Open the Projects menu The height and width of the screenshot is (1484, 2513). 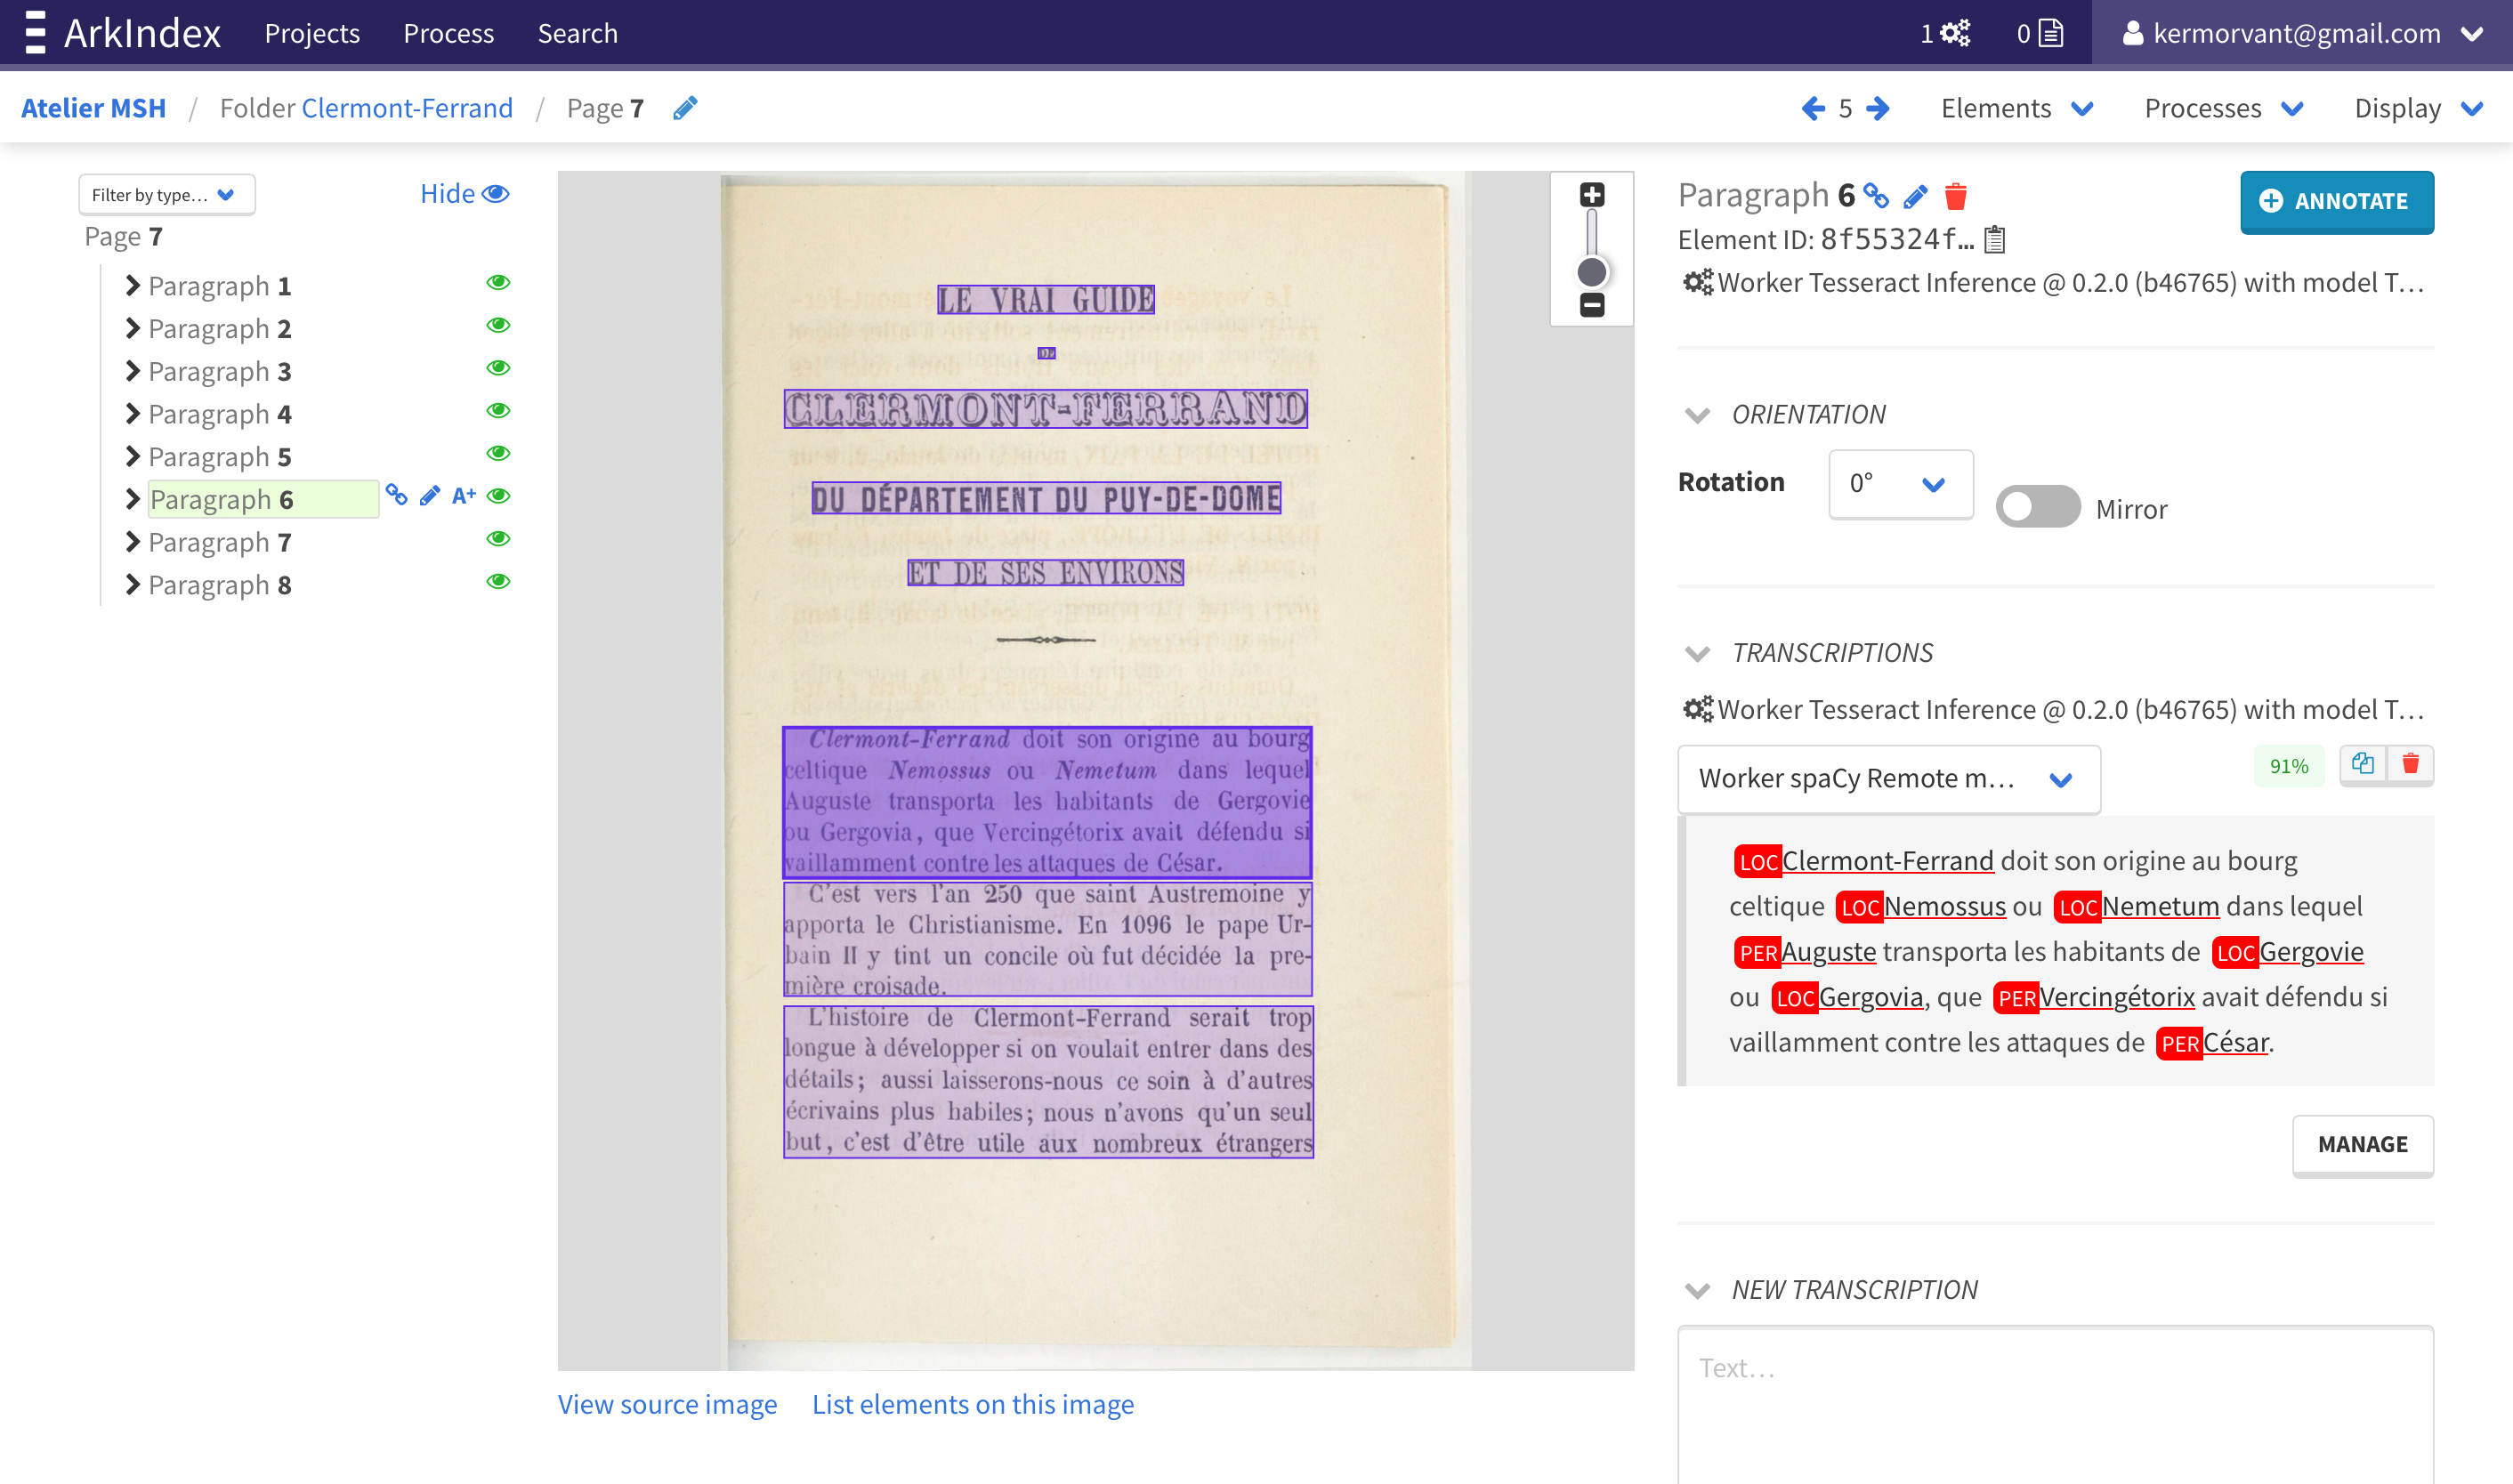[x=312, y=33]
